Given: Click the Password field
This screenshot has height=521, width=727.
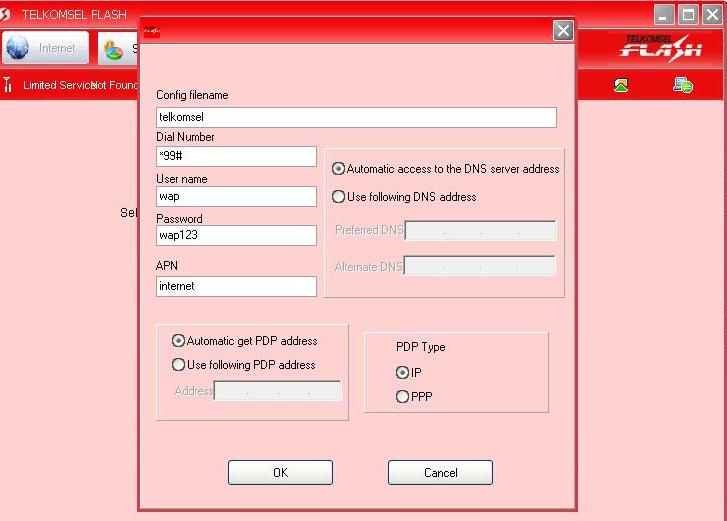Looking at the screenshot, I should tap(236, 235).
